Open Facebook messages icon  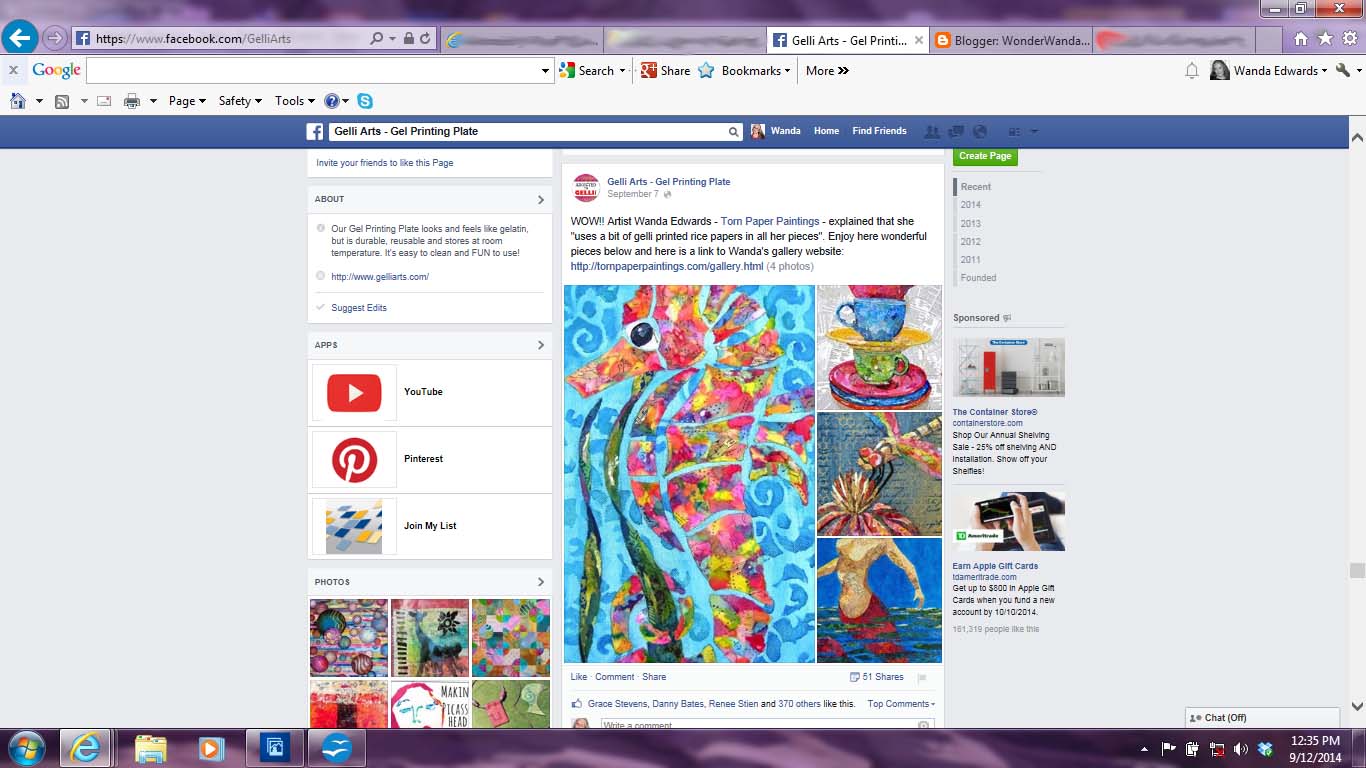(956, 131)
